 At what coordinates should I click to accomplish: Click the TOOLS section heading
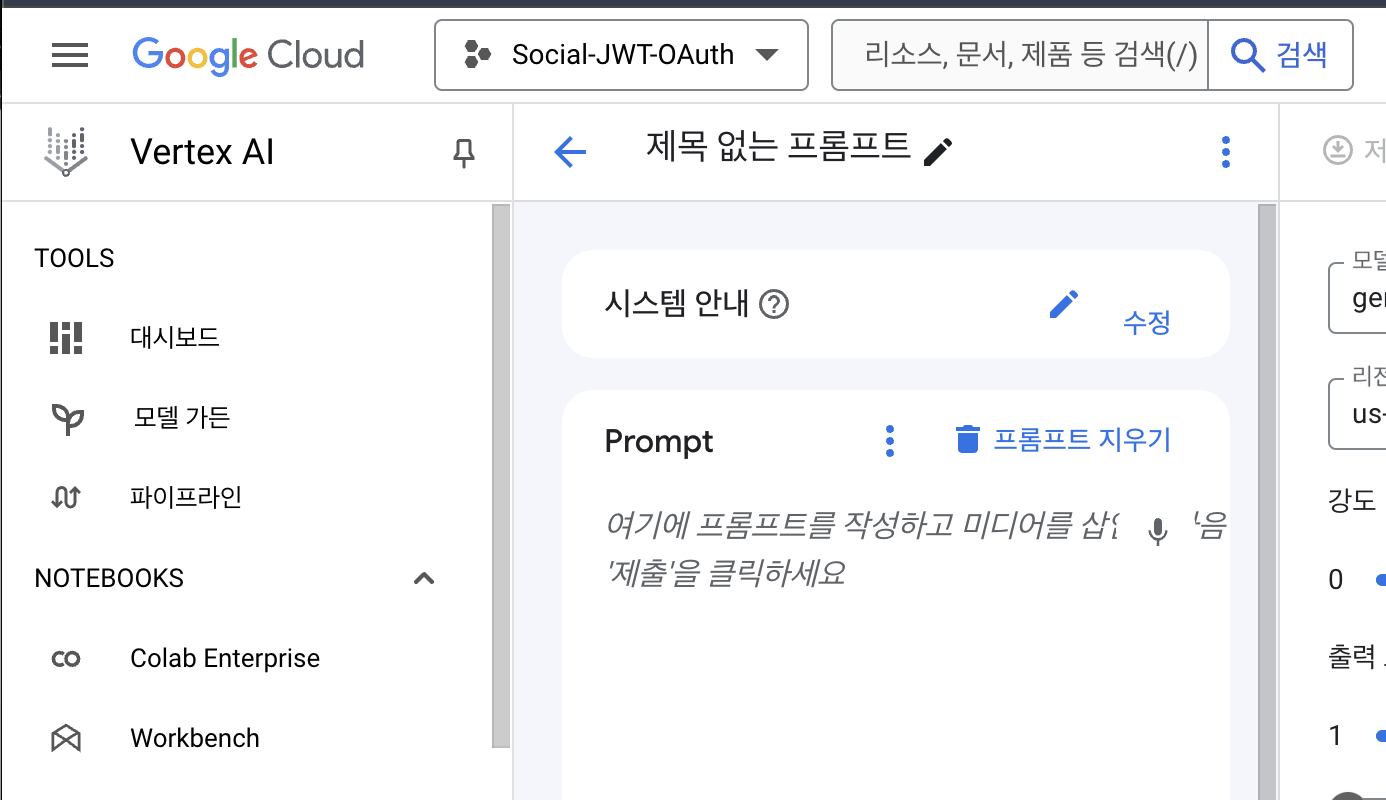75,258
